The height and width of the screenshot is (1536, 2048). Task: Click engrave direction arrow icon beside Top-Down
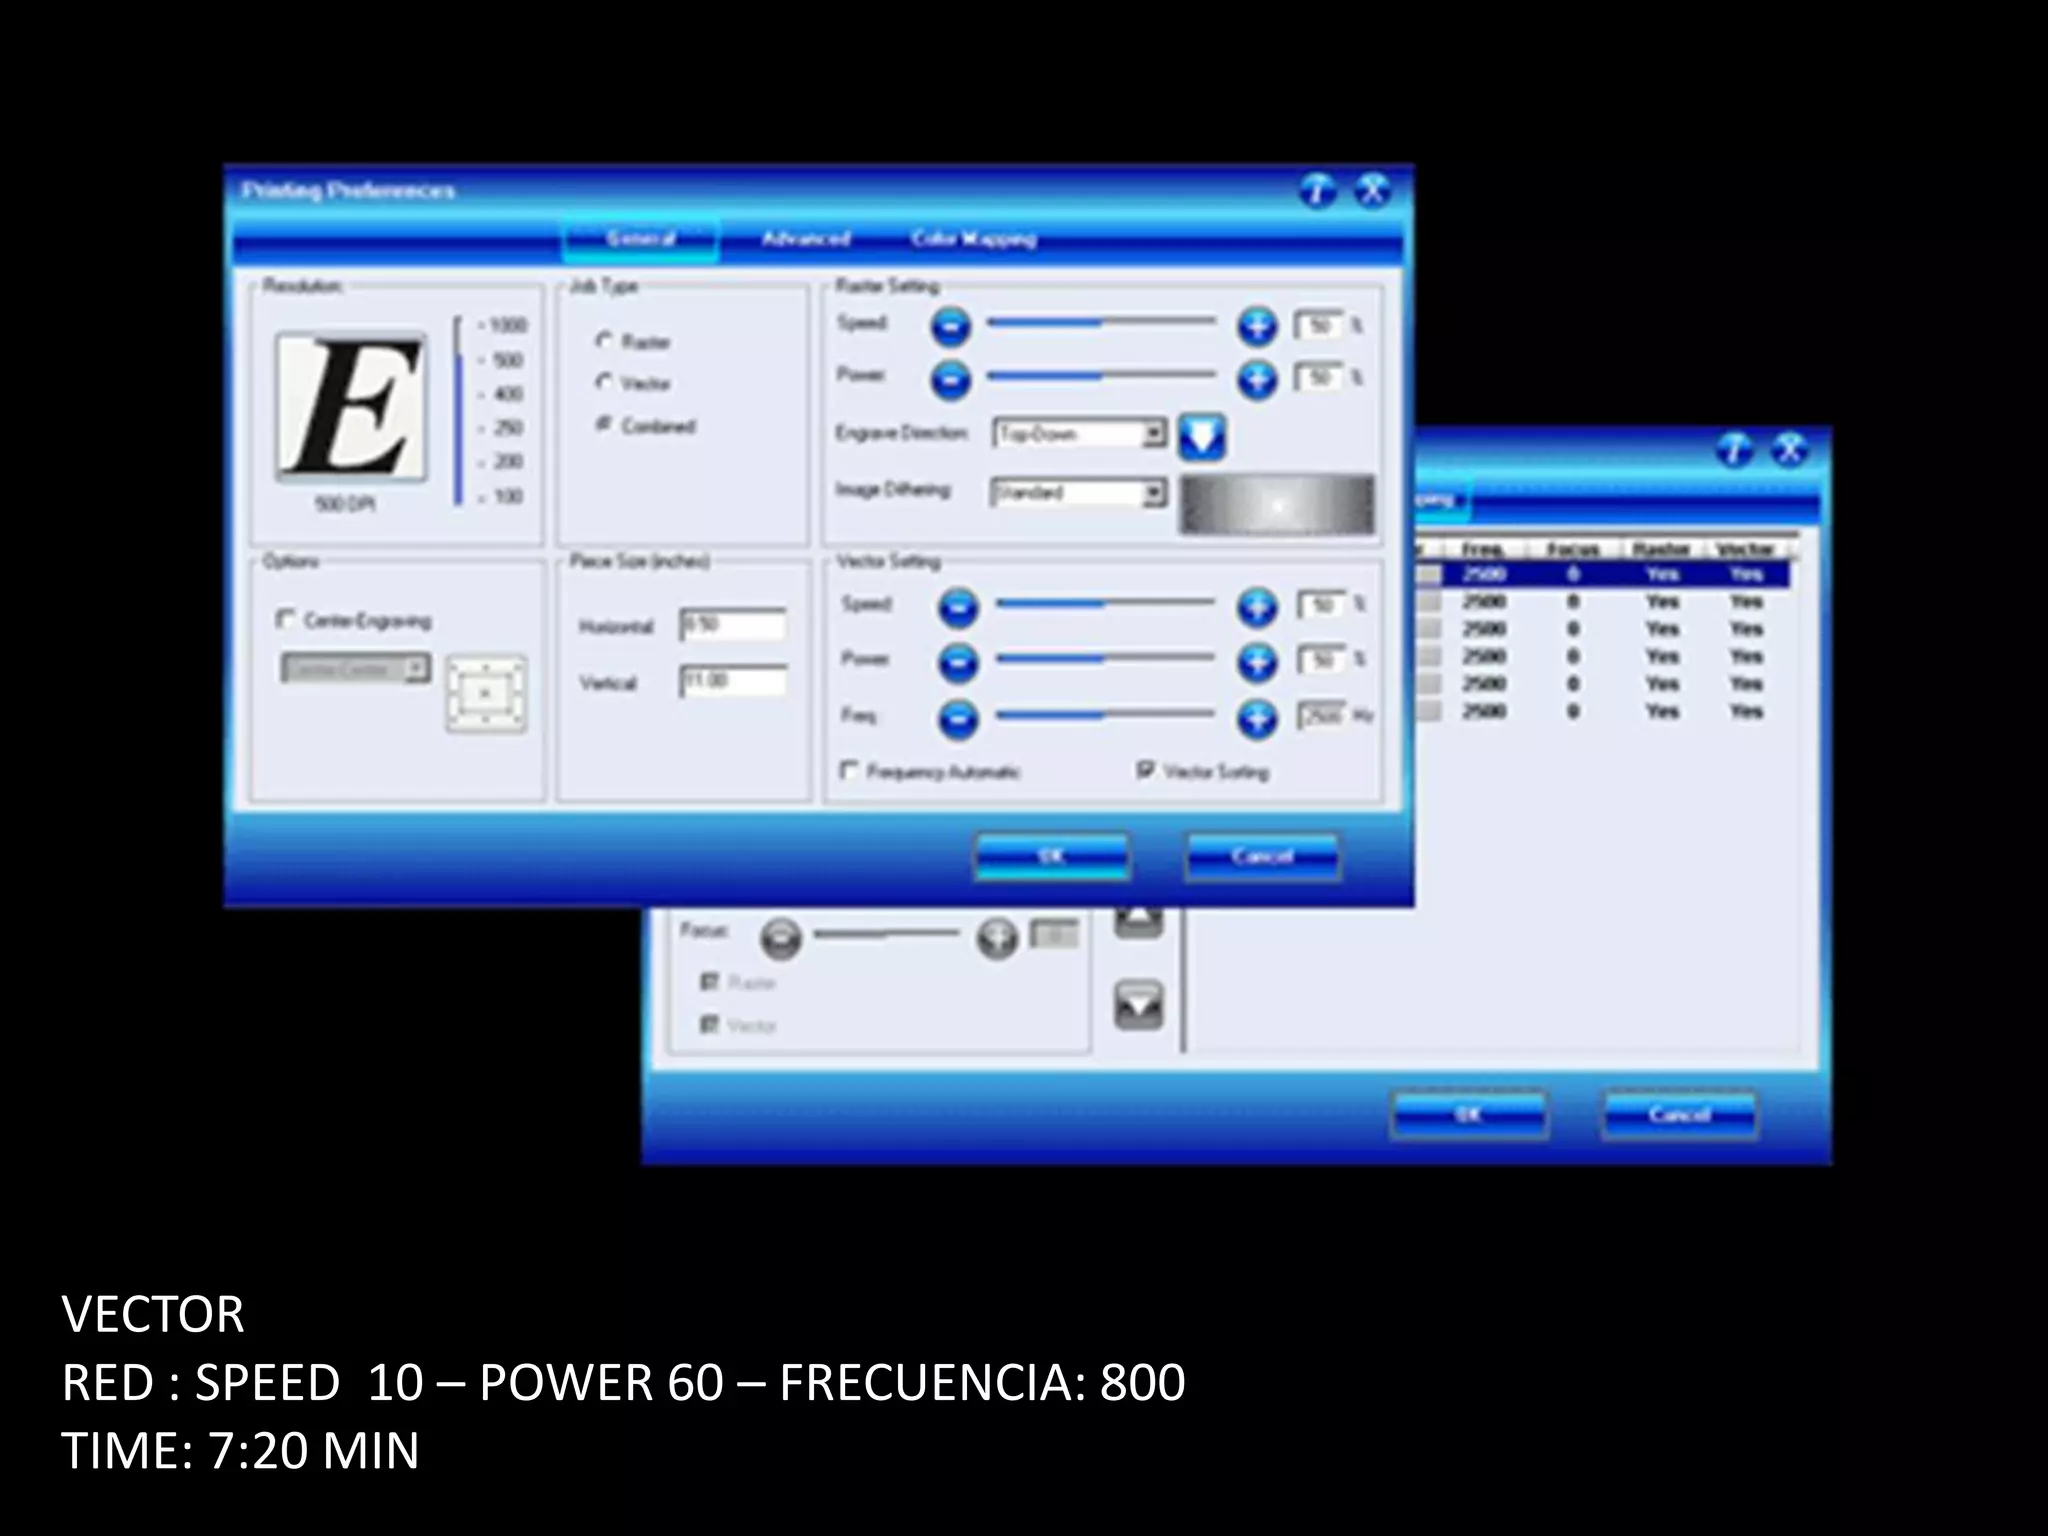(x=1201, y=437)
